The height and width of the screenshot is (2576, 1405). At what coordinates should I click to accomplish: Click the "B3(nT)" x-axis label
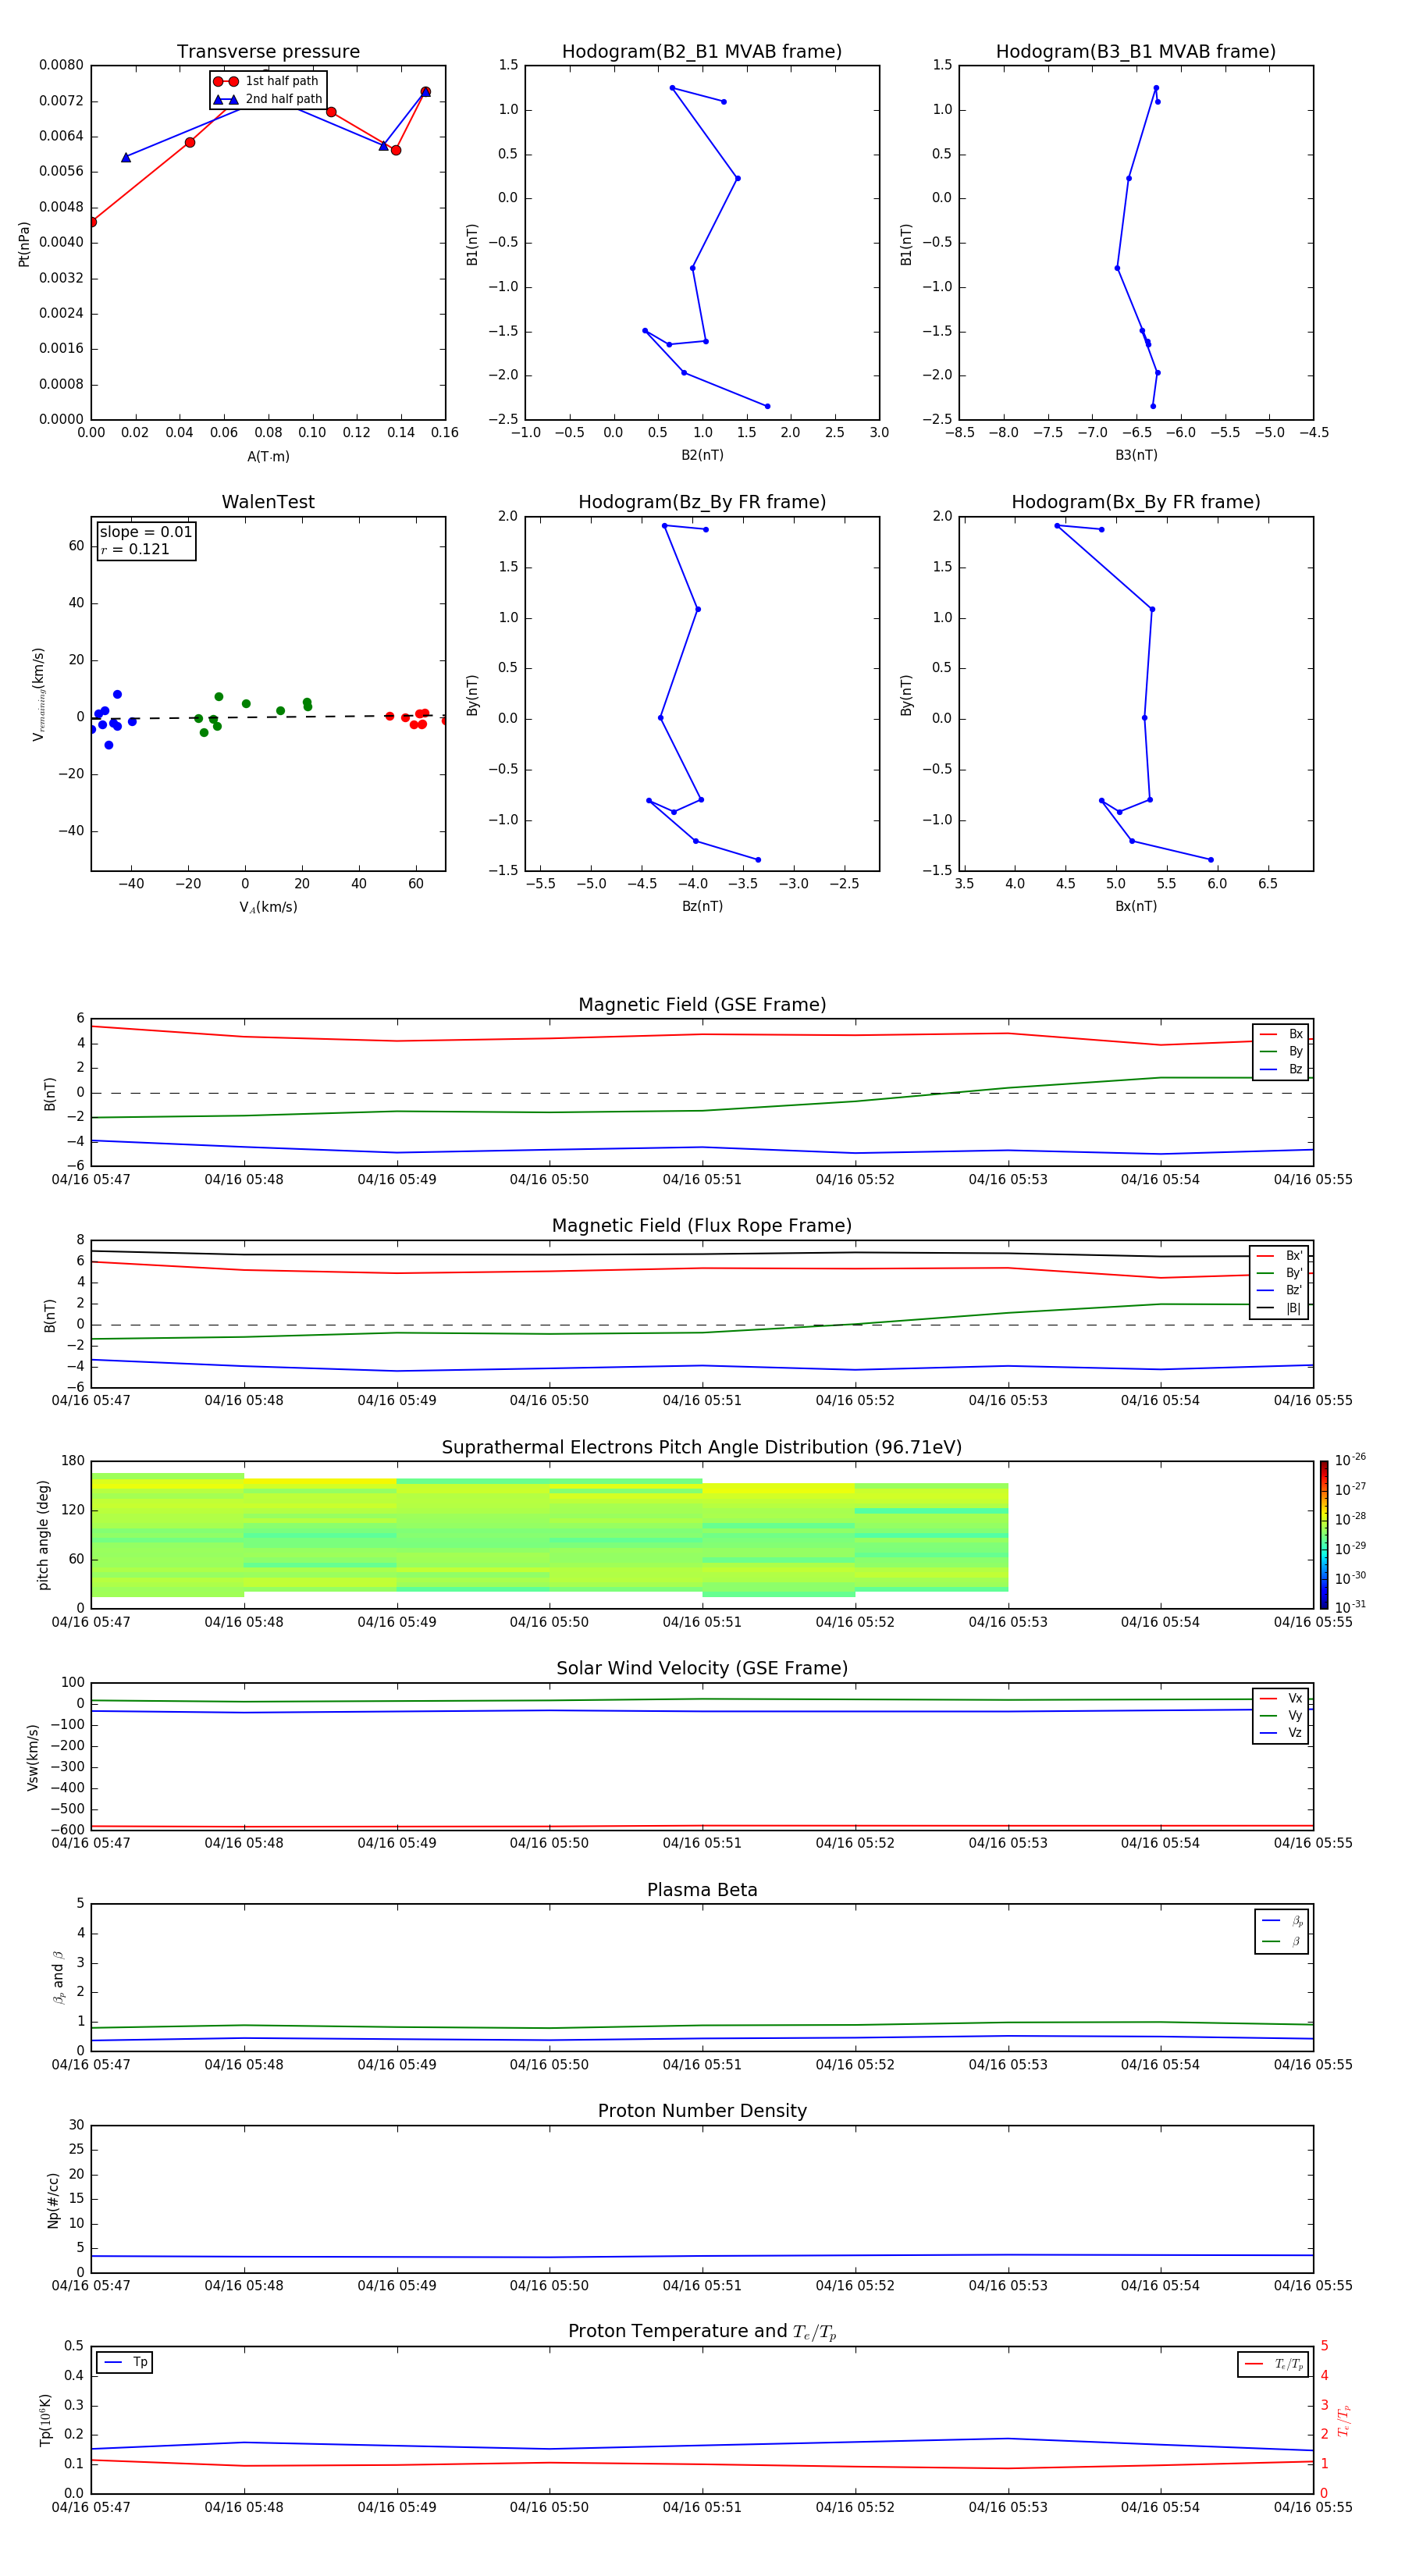1136,455
